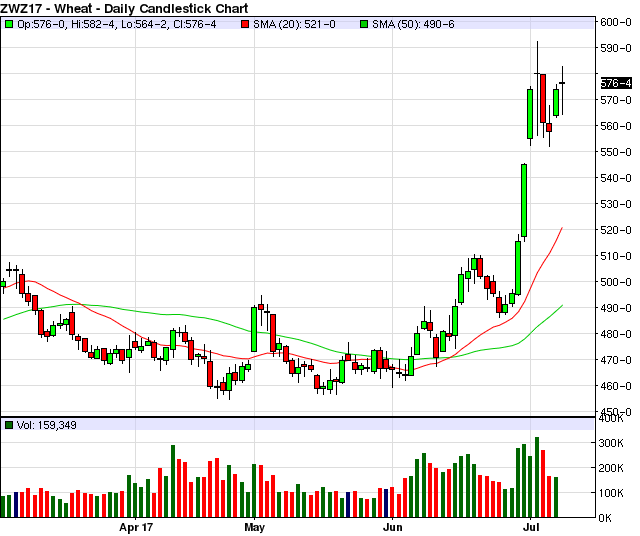Click the 570-0 price axis label
The image size is (640, 536).
tap(616, 100)
